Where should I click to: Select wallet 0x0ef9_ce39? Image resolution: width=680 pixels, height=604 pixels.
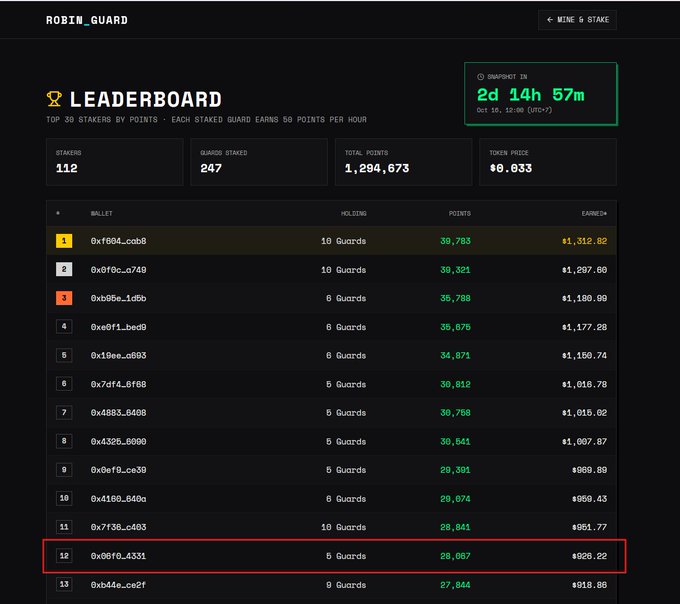point(118,470)
